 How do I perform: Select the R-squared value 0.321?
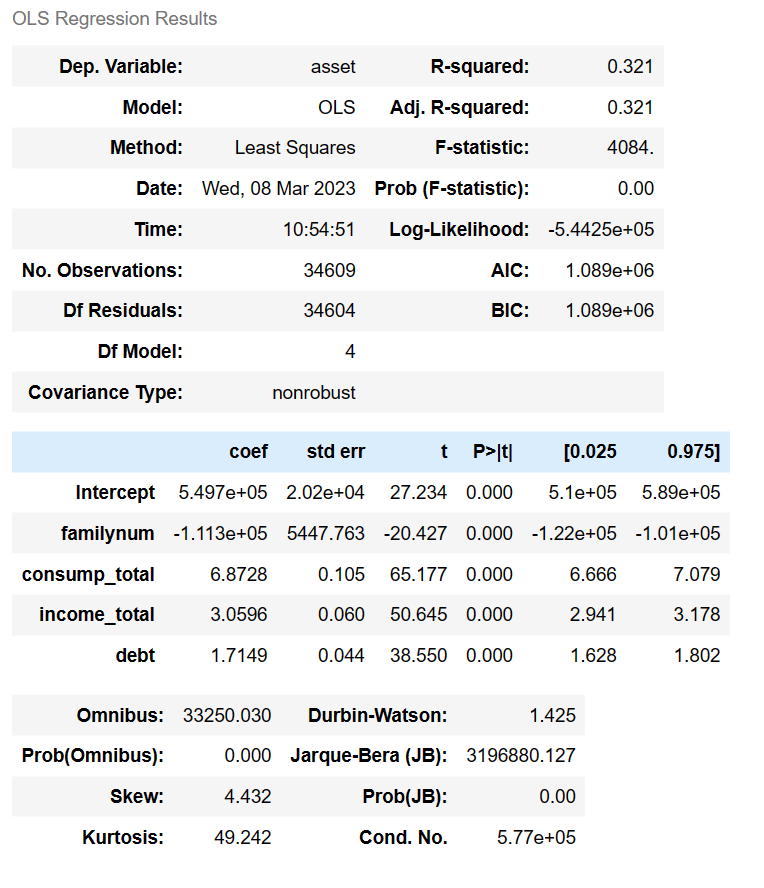pos(630,66)
